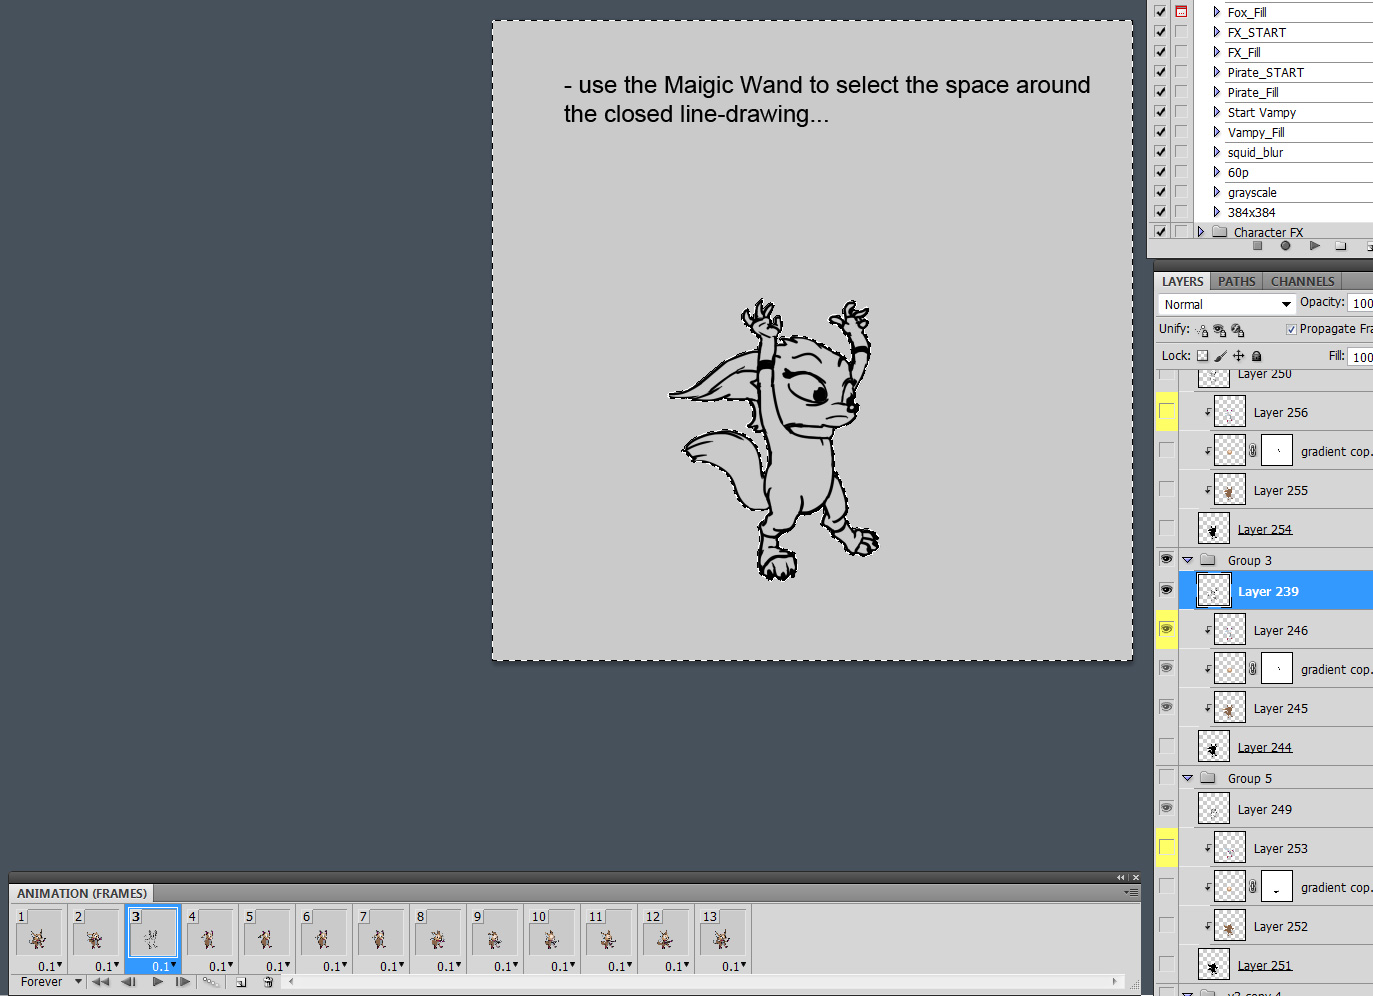Image resolution: width=1373 pixels, height=996 pixels.
Task: Uncheck Propagate Frame 1 checkbox
Action: click(1291, 329)
